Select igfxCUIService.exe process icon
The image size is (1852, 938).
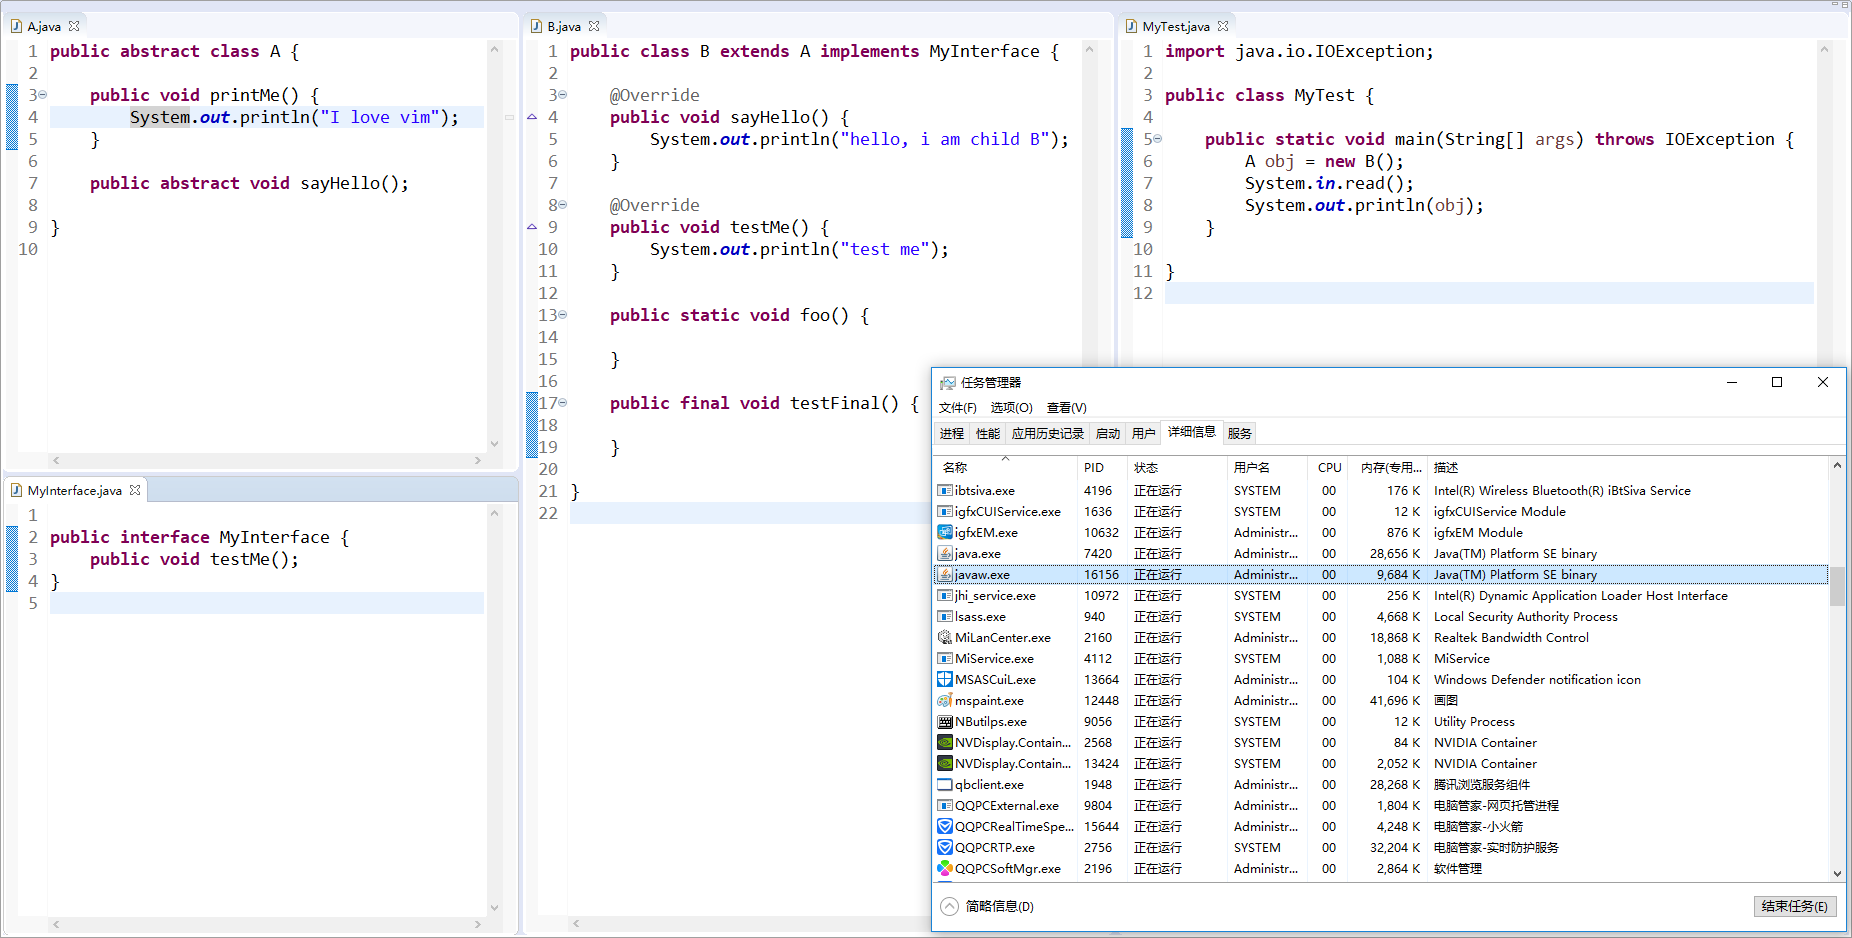pos(945,511)
